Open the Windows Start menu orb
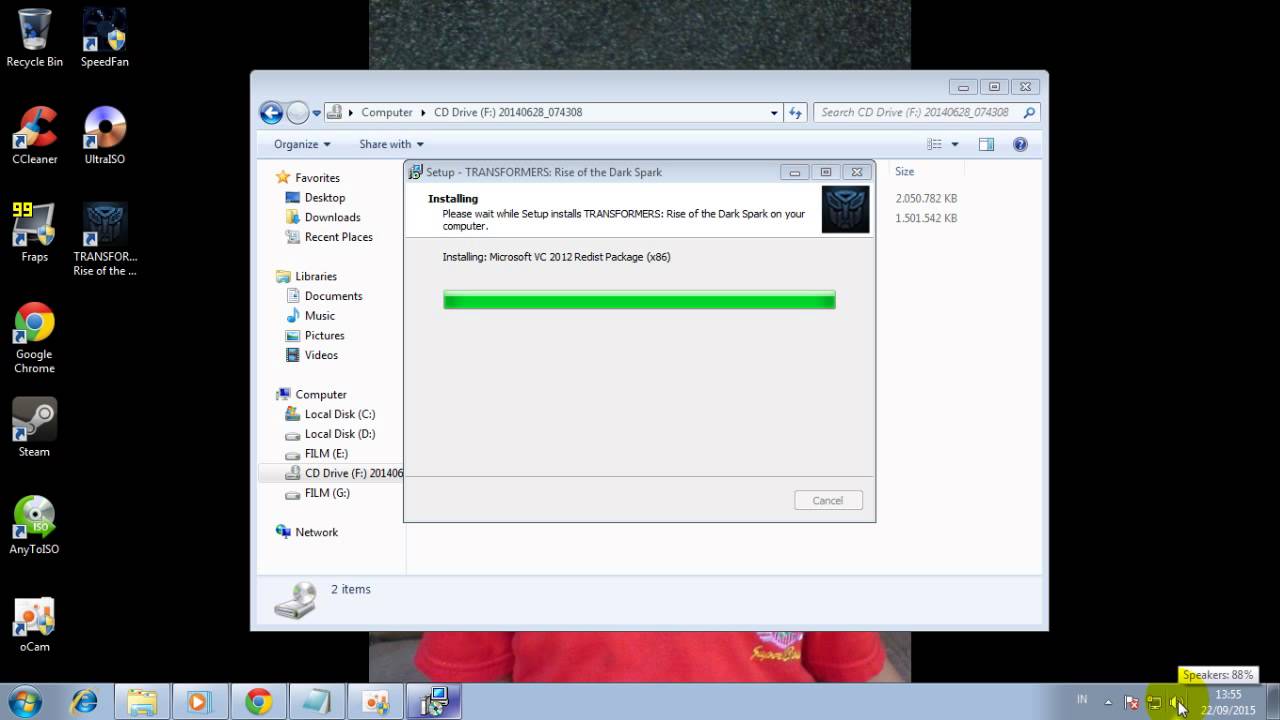Viewport: 1280px width, 720px height. [x=24, y=702]
